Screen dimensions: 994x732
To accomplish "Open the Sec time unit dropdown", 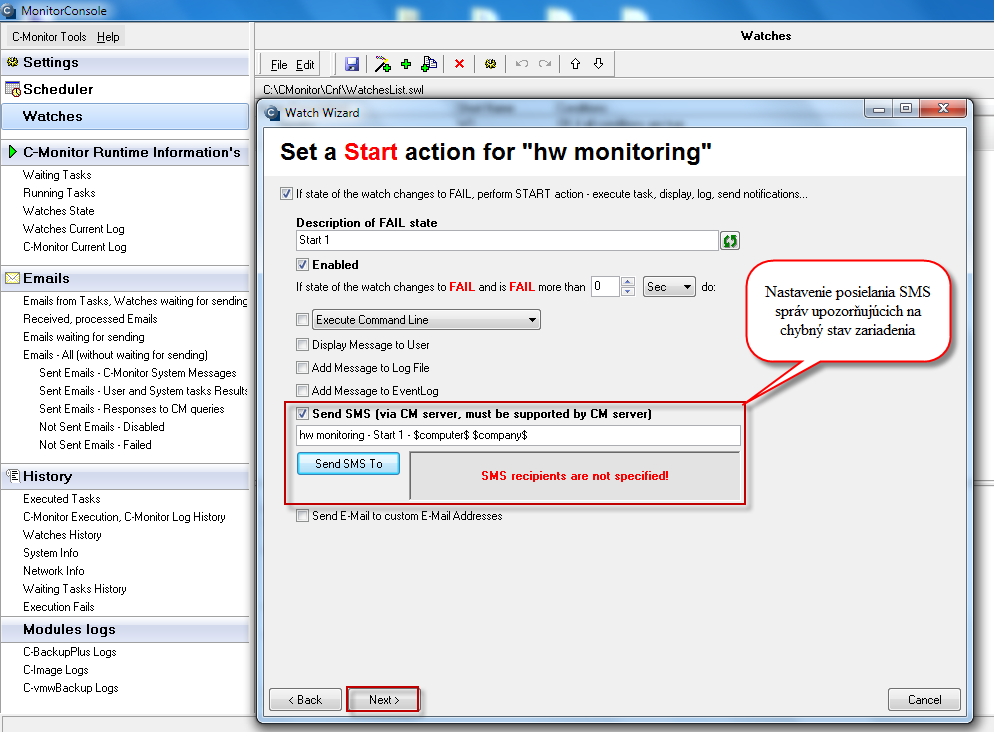I will click(x=669, y=287).
